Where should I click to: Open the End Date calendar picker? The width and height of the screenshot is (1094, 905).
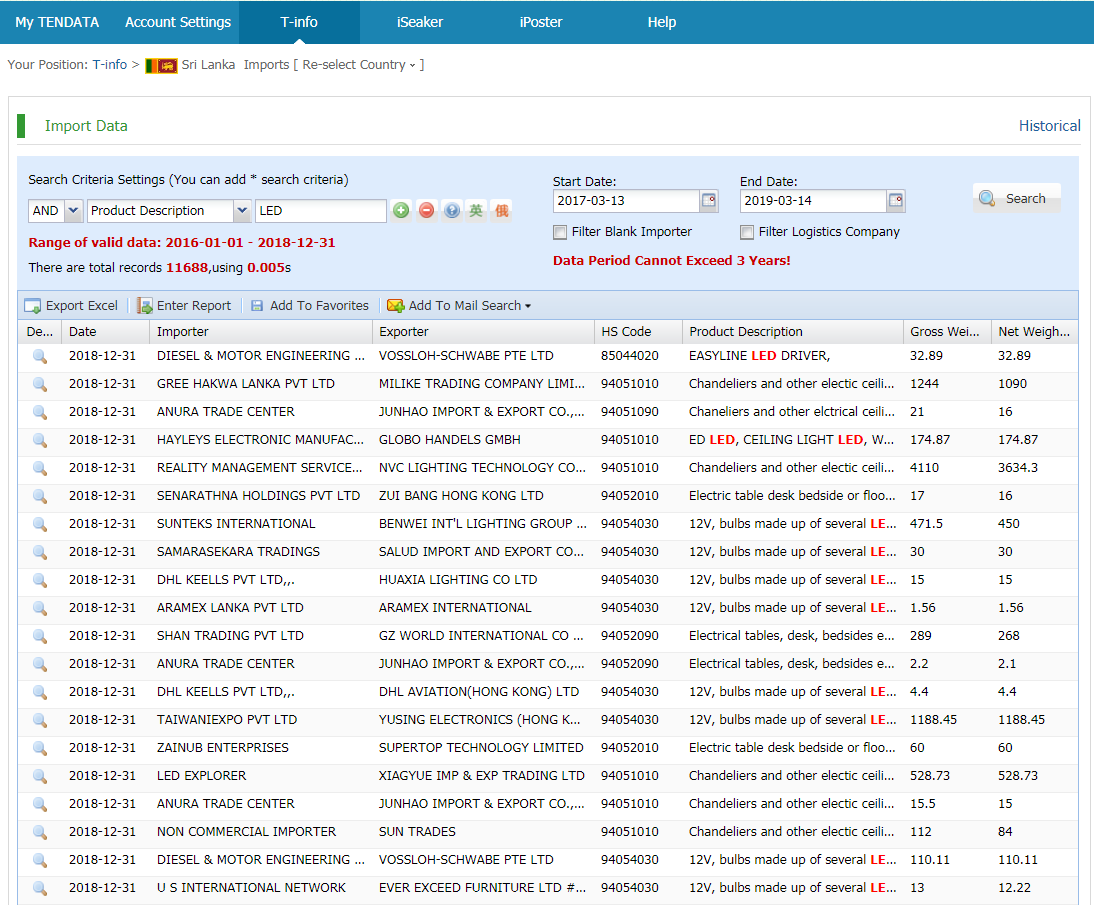[896, 200]
